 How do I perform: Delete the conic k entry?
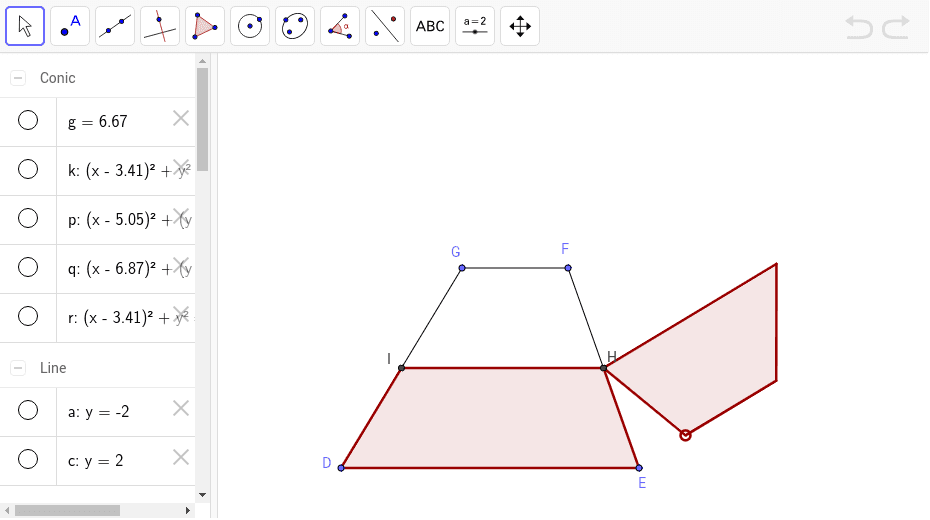181,168
